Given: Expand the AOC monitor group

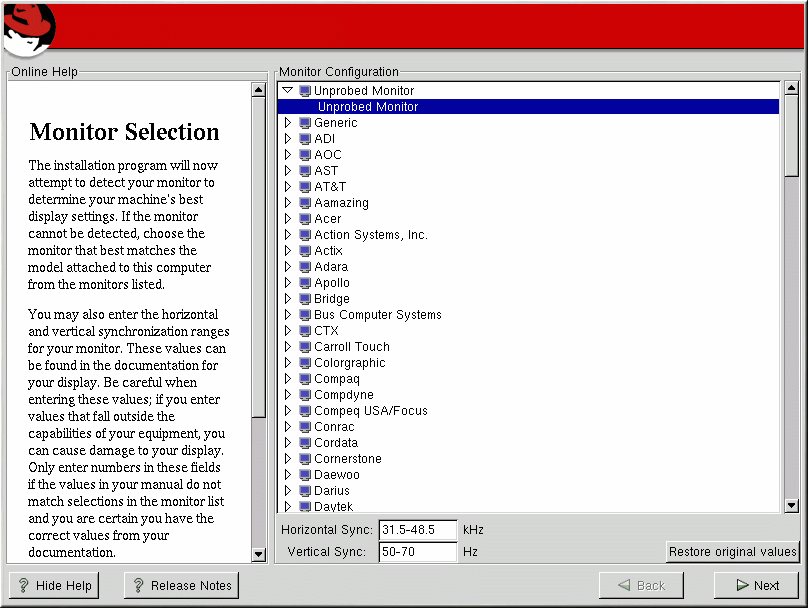Looking at the screenshot, I should coord(288,155).
